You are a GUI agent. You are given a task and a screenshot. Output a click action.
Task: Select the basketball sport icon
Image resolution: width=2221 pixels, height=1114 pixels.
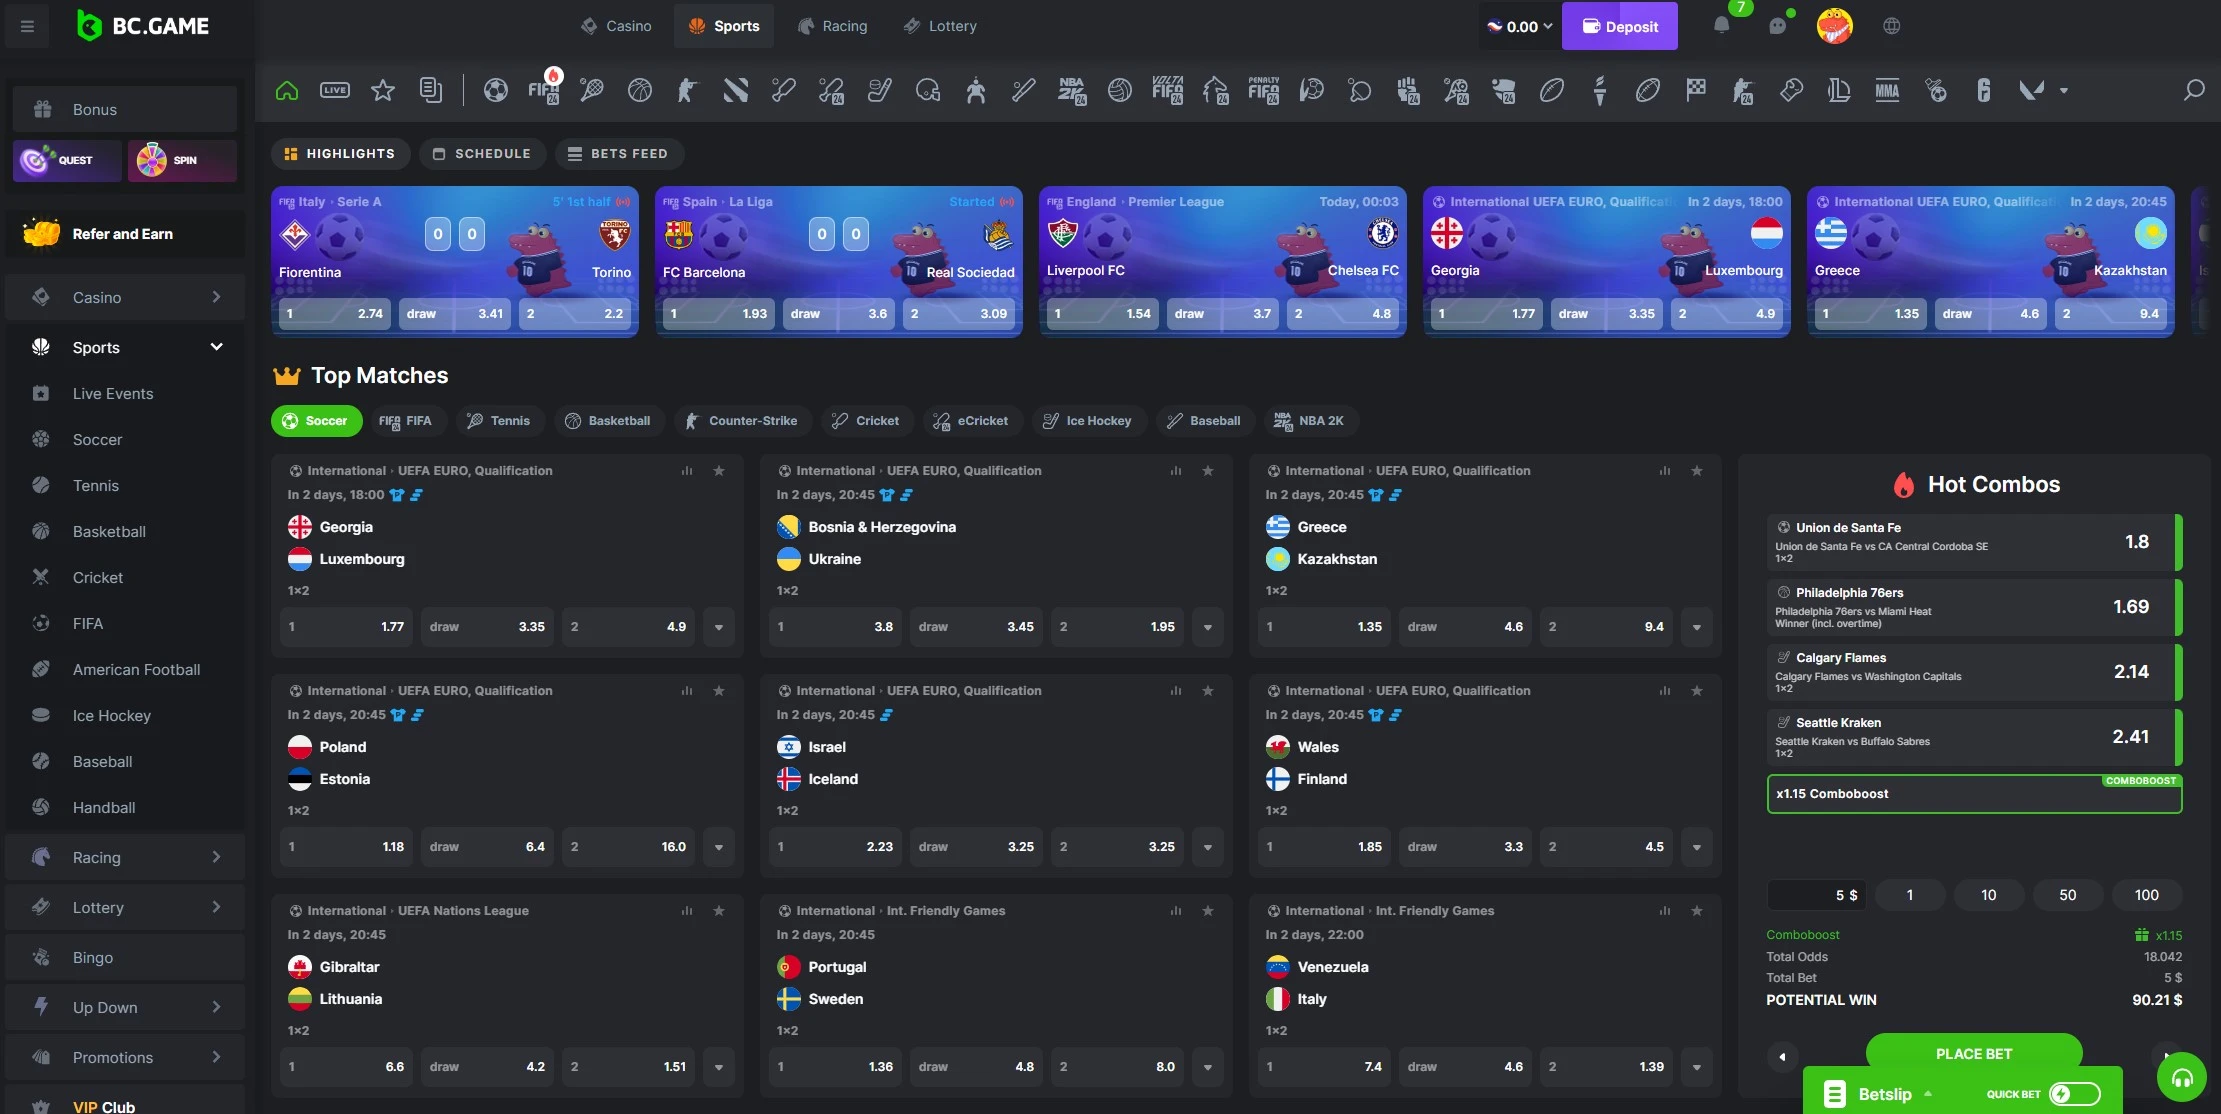(x=640, y=90)
